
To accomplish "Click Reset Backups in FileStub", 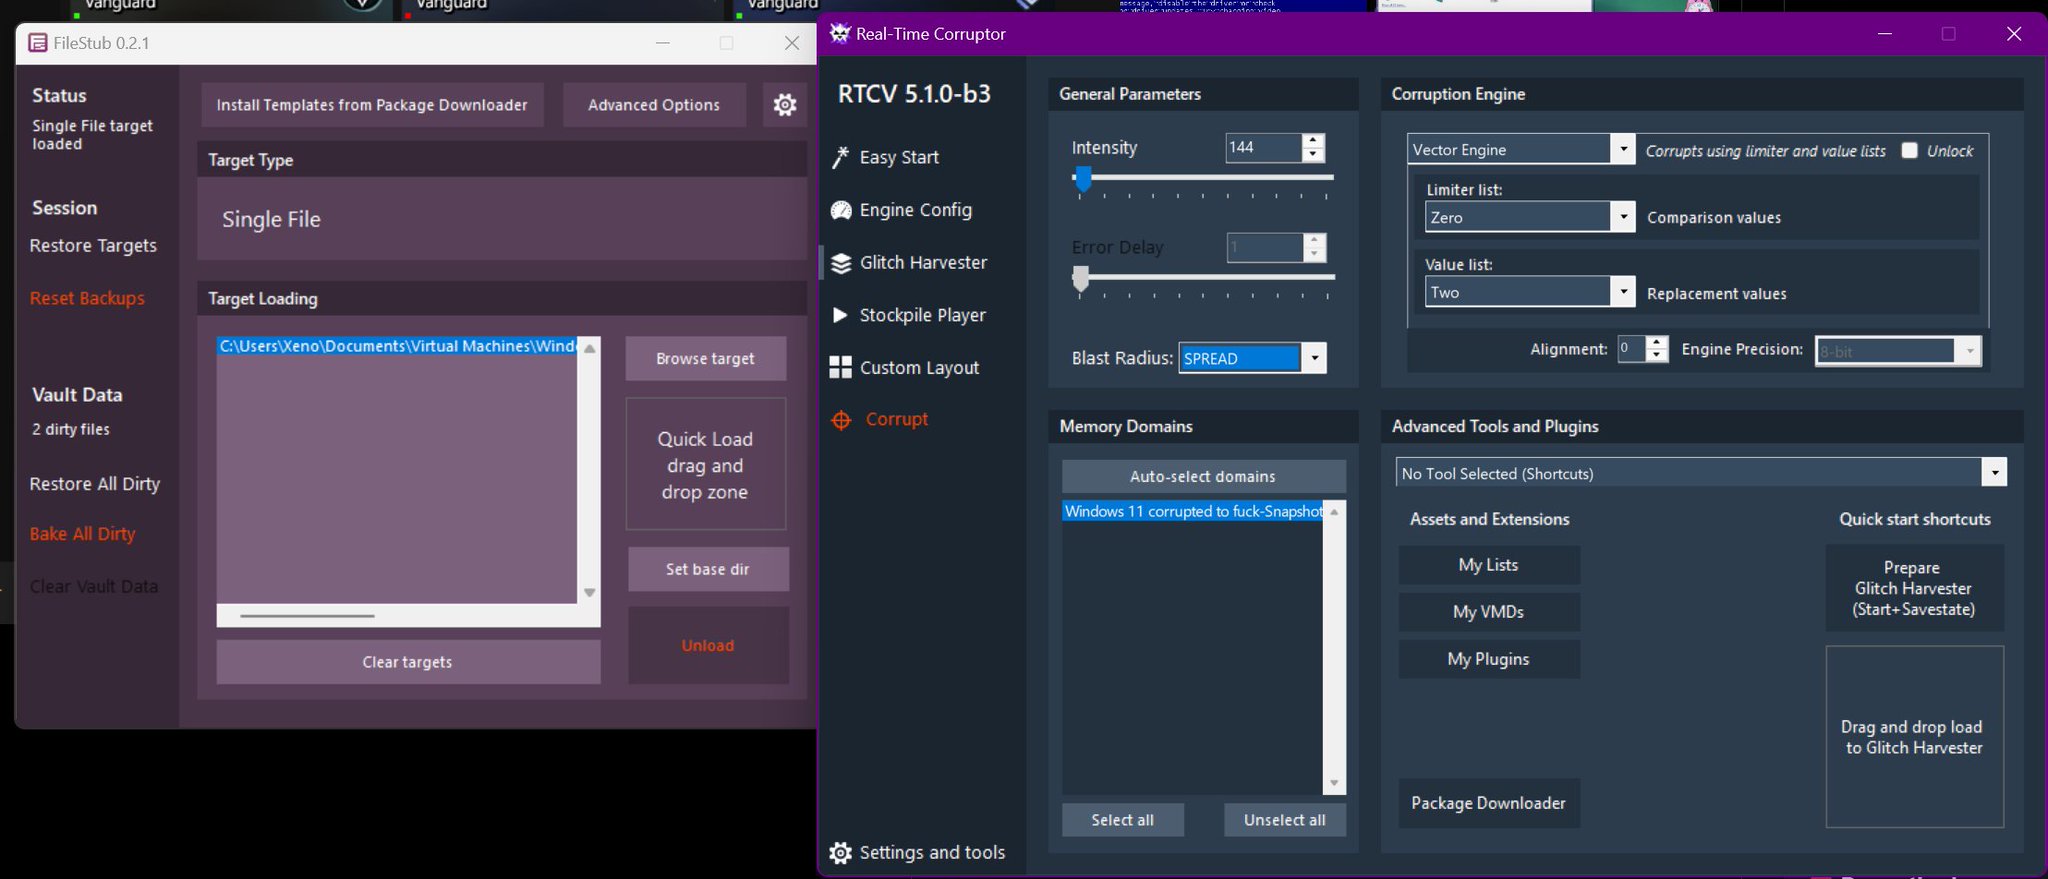I will click(87, 298).
